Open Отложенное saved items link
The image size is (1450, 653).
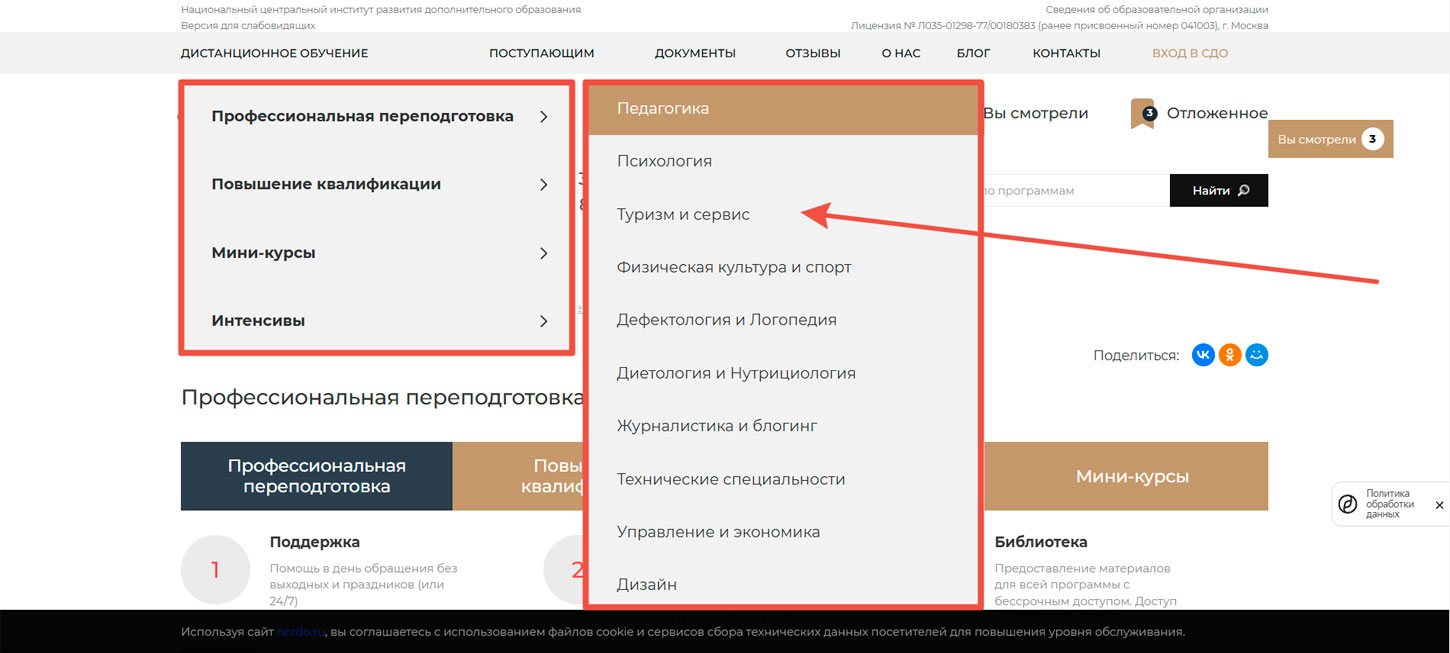(x=1217, y=114)
